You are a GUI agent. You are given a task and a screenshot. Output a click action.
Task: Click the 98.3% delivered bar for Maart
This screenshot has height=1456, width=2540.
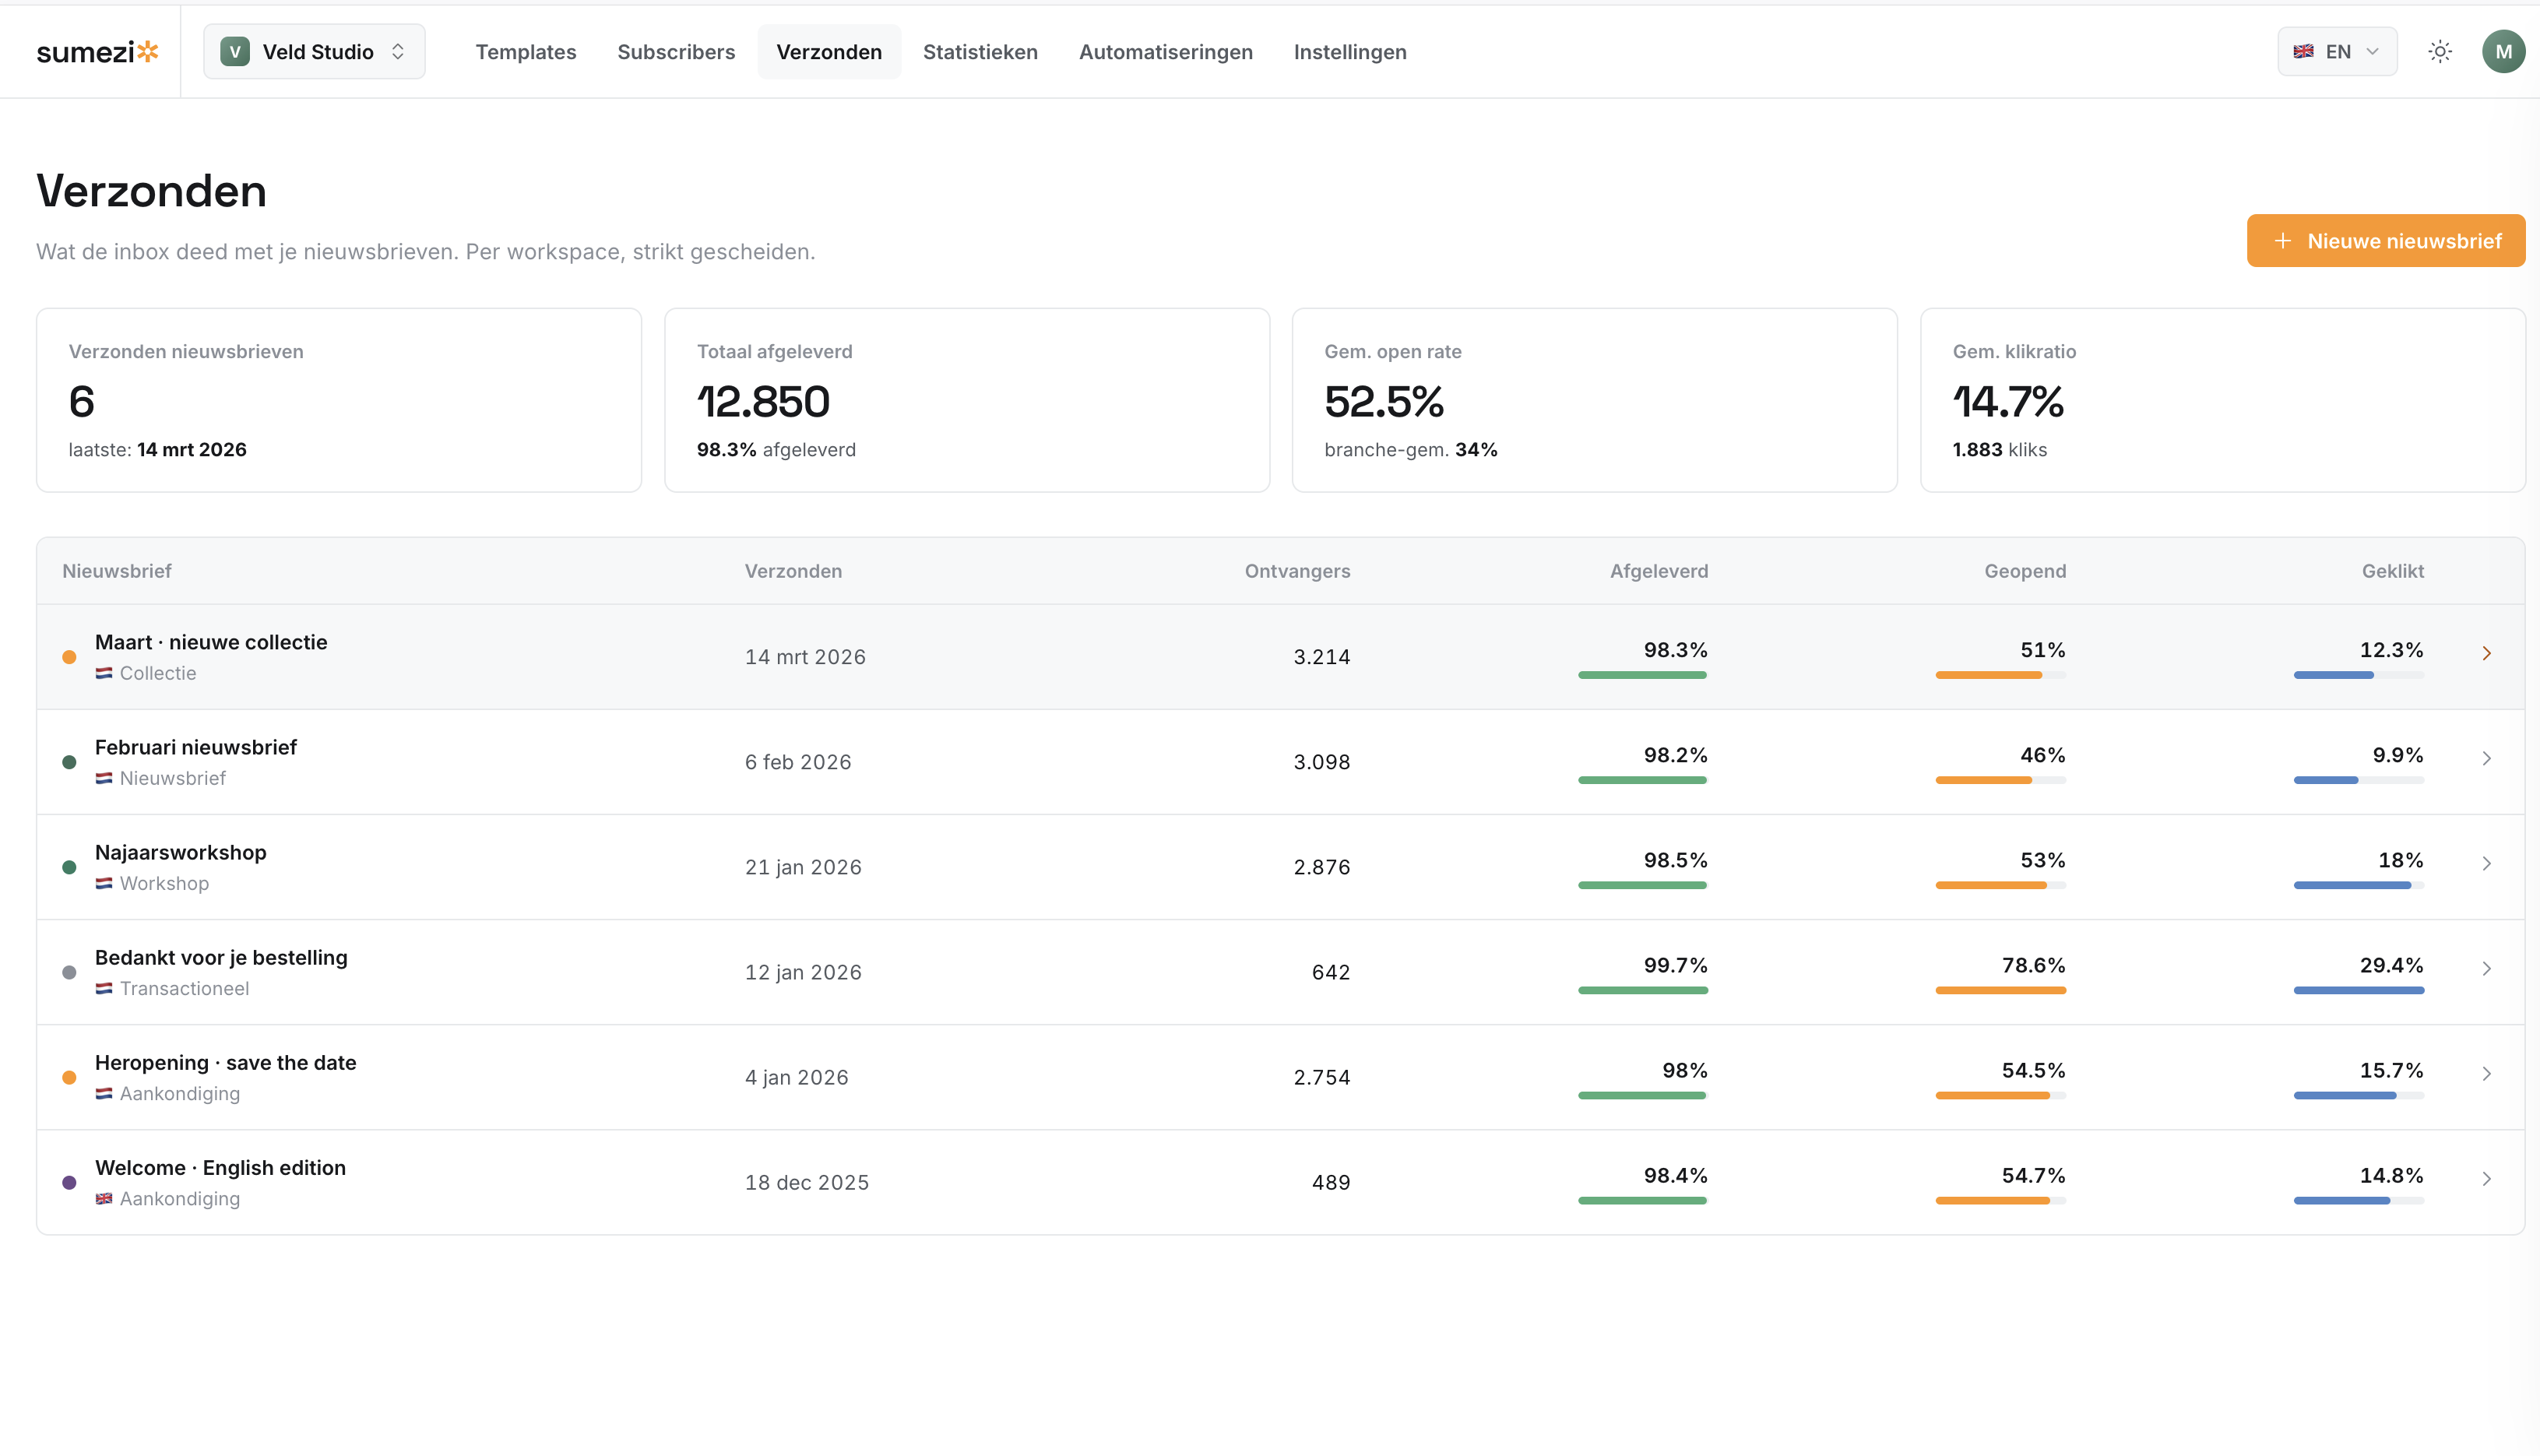1642,675
